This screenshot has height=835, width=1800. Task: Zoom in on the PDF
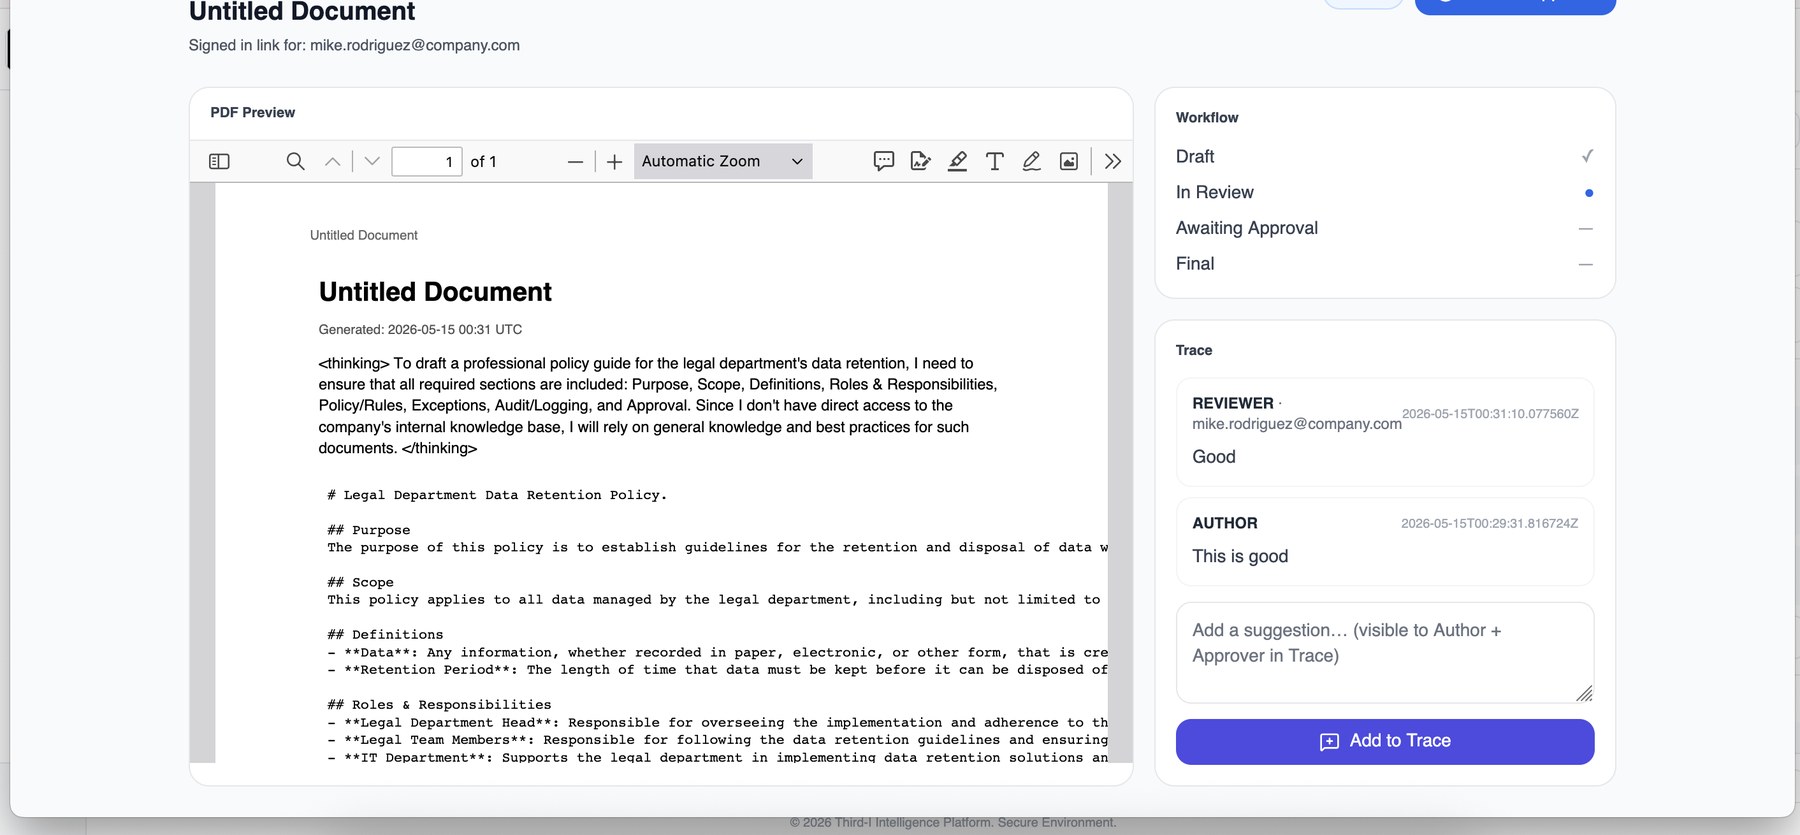[615, 161]
